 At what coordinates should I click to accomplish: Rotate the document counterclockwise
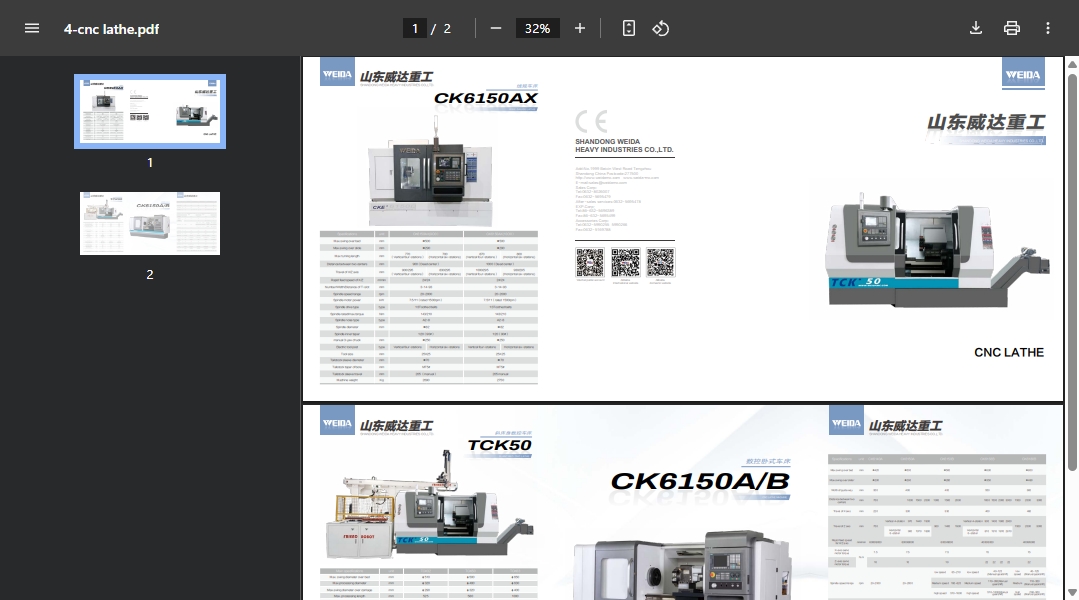pyautogui.click(x=661, y=28)
